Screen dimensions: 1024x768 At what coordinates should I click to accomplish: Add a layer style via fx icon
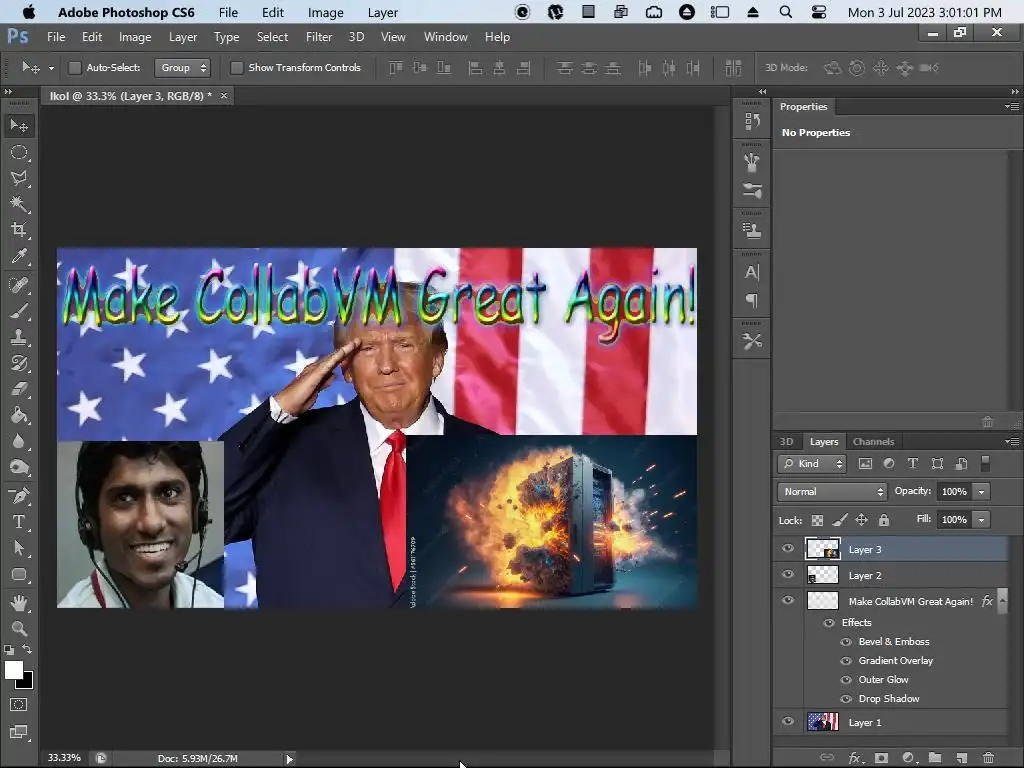[x=855, y=758]
